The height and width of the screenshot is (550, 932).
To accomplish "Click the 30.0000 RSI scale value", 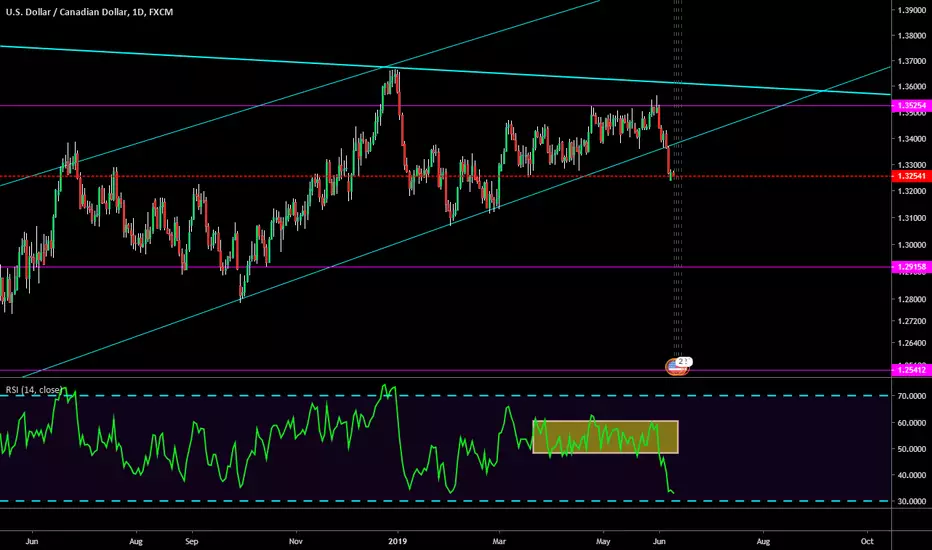I will 912,502.
